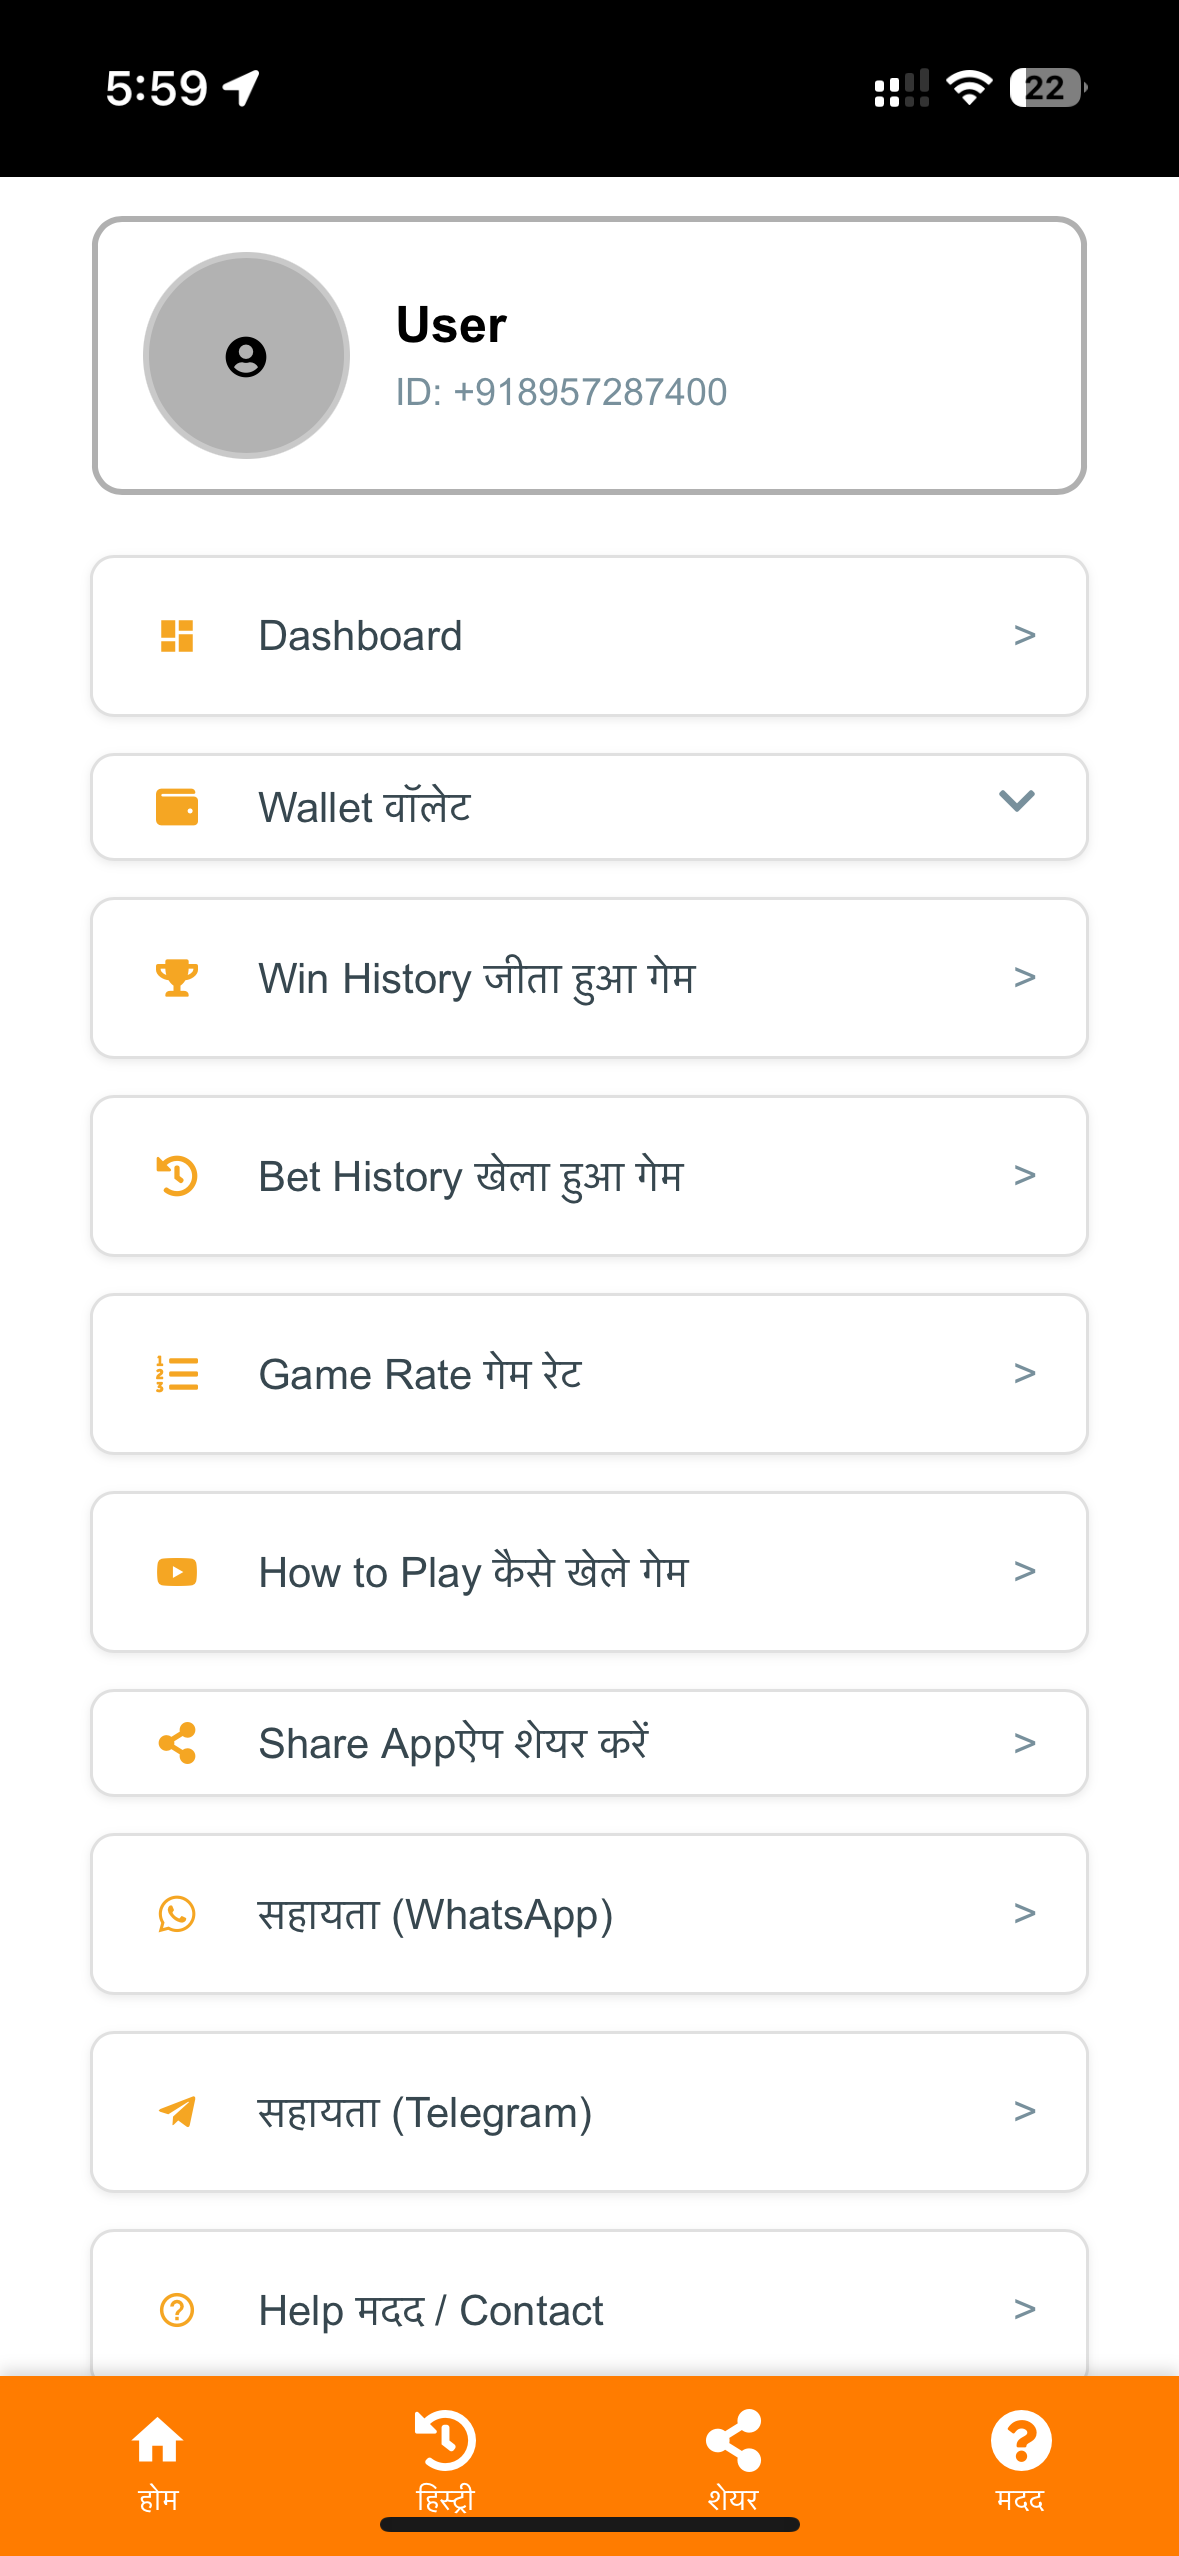Tap the Win History trophy icon
Viewport: 1179px width, 2556px height.
pyautogui.click(x=177, y=977)
